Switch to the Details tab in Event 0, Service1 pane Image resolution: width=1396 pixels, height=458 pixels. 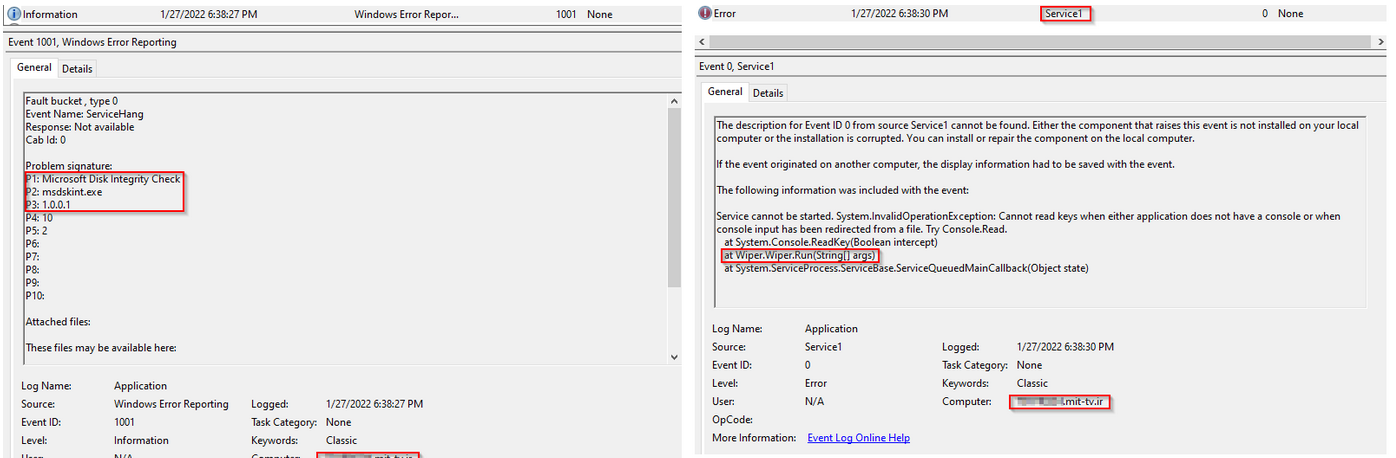coord(768,93)
